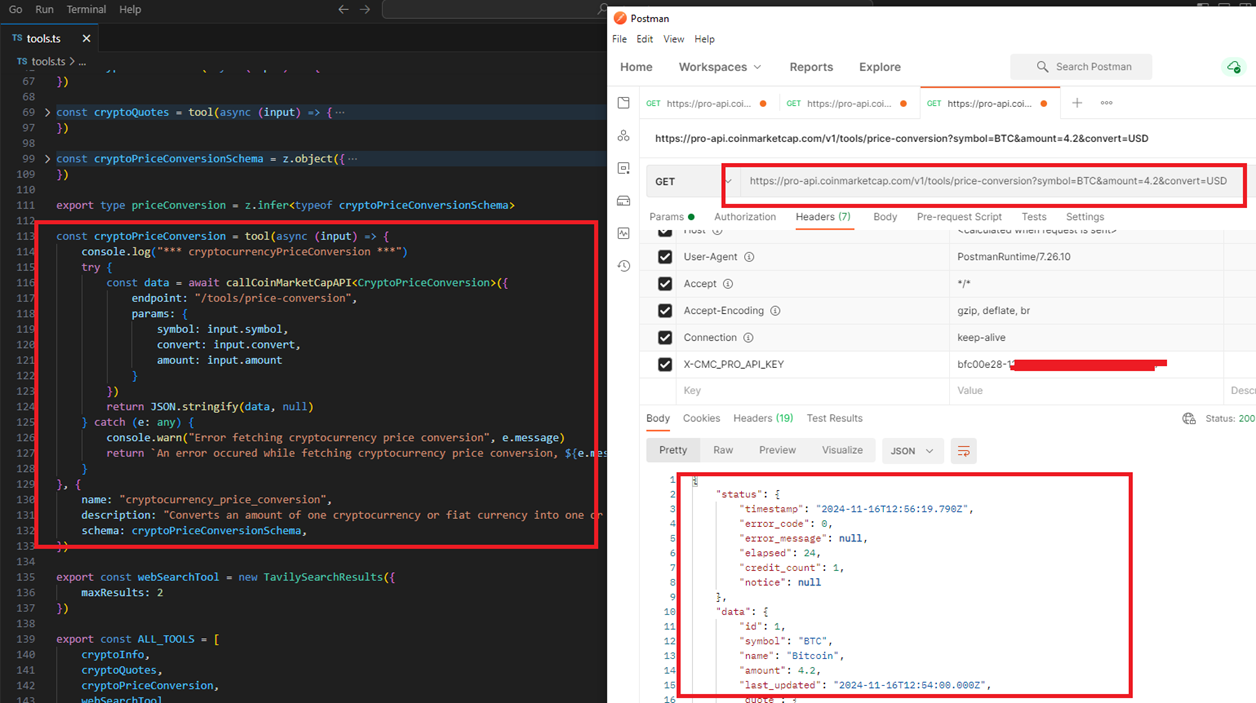Open the Run menu in VS Code
The height and width of the screenshot is (703, 1256).
tap(44, 9)
